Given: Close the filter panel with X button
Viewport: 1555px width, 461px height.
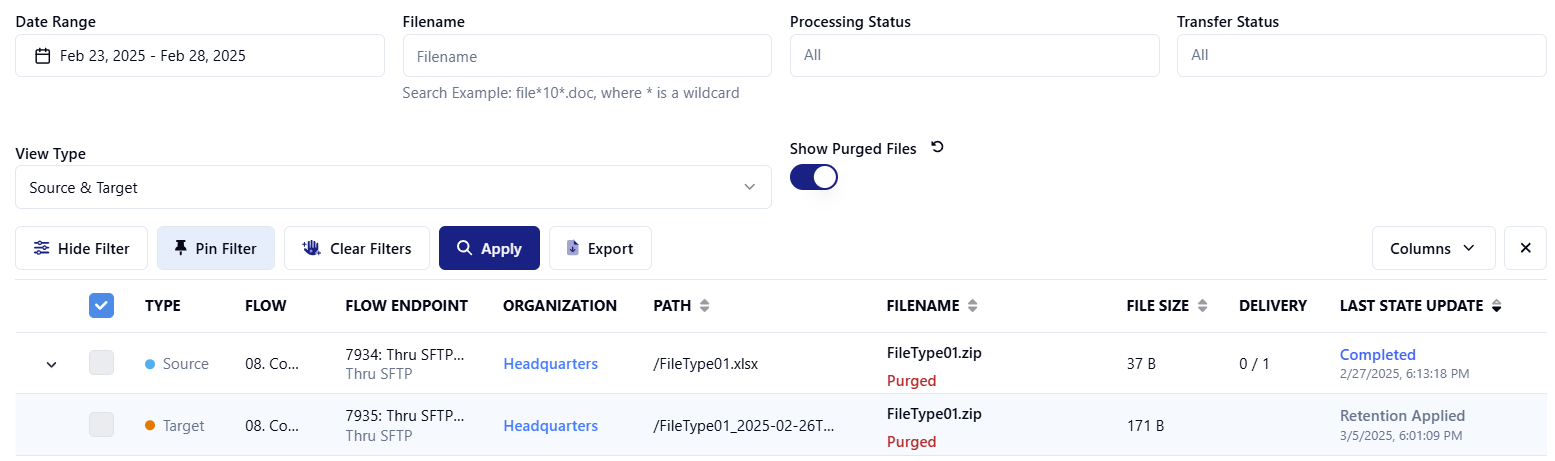Looking at the screenshot, I should click(x=1525, y=248).
